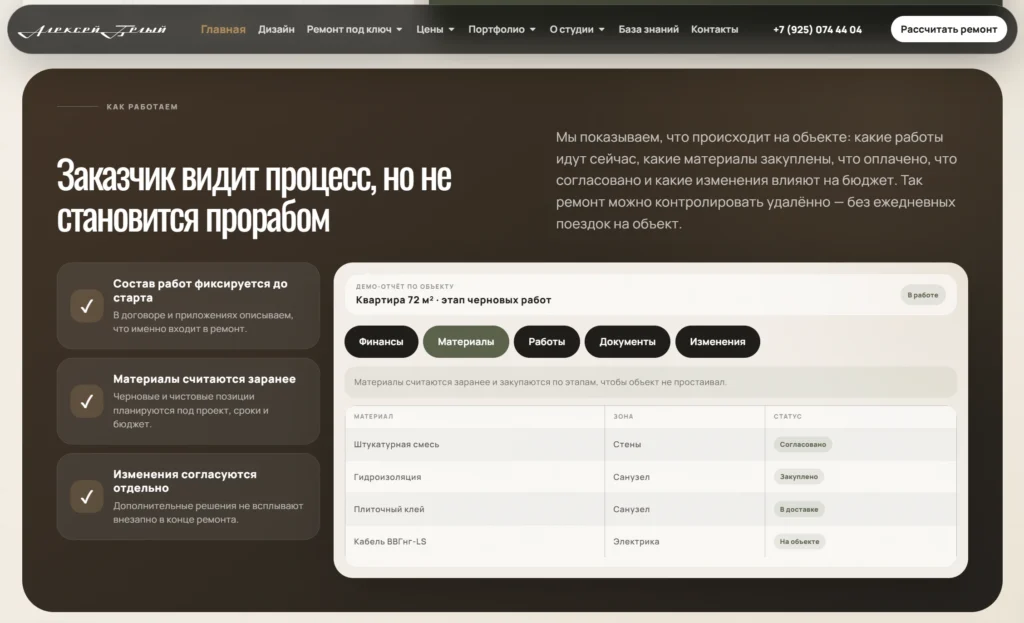Click the В работе status badge
The width and height of the screenshot is (1024, 623).
tap(922, 295)
